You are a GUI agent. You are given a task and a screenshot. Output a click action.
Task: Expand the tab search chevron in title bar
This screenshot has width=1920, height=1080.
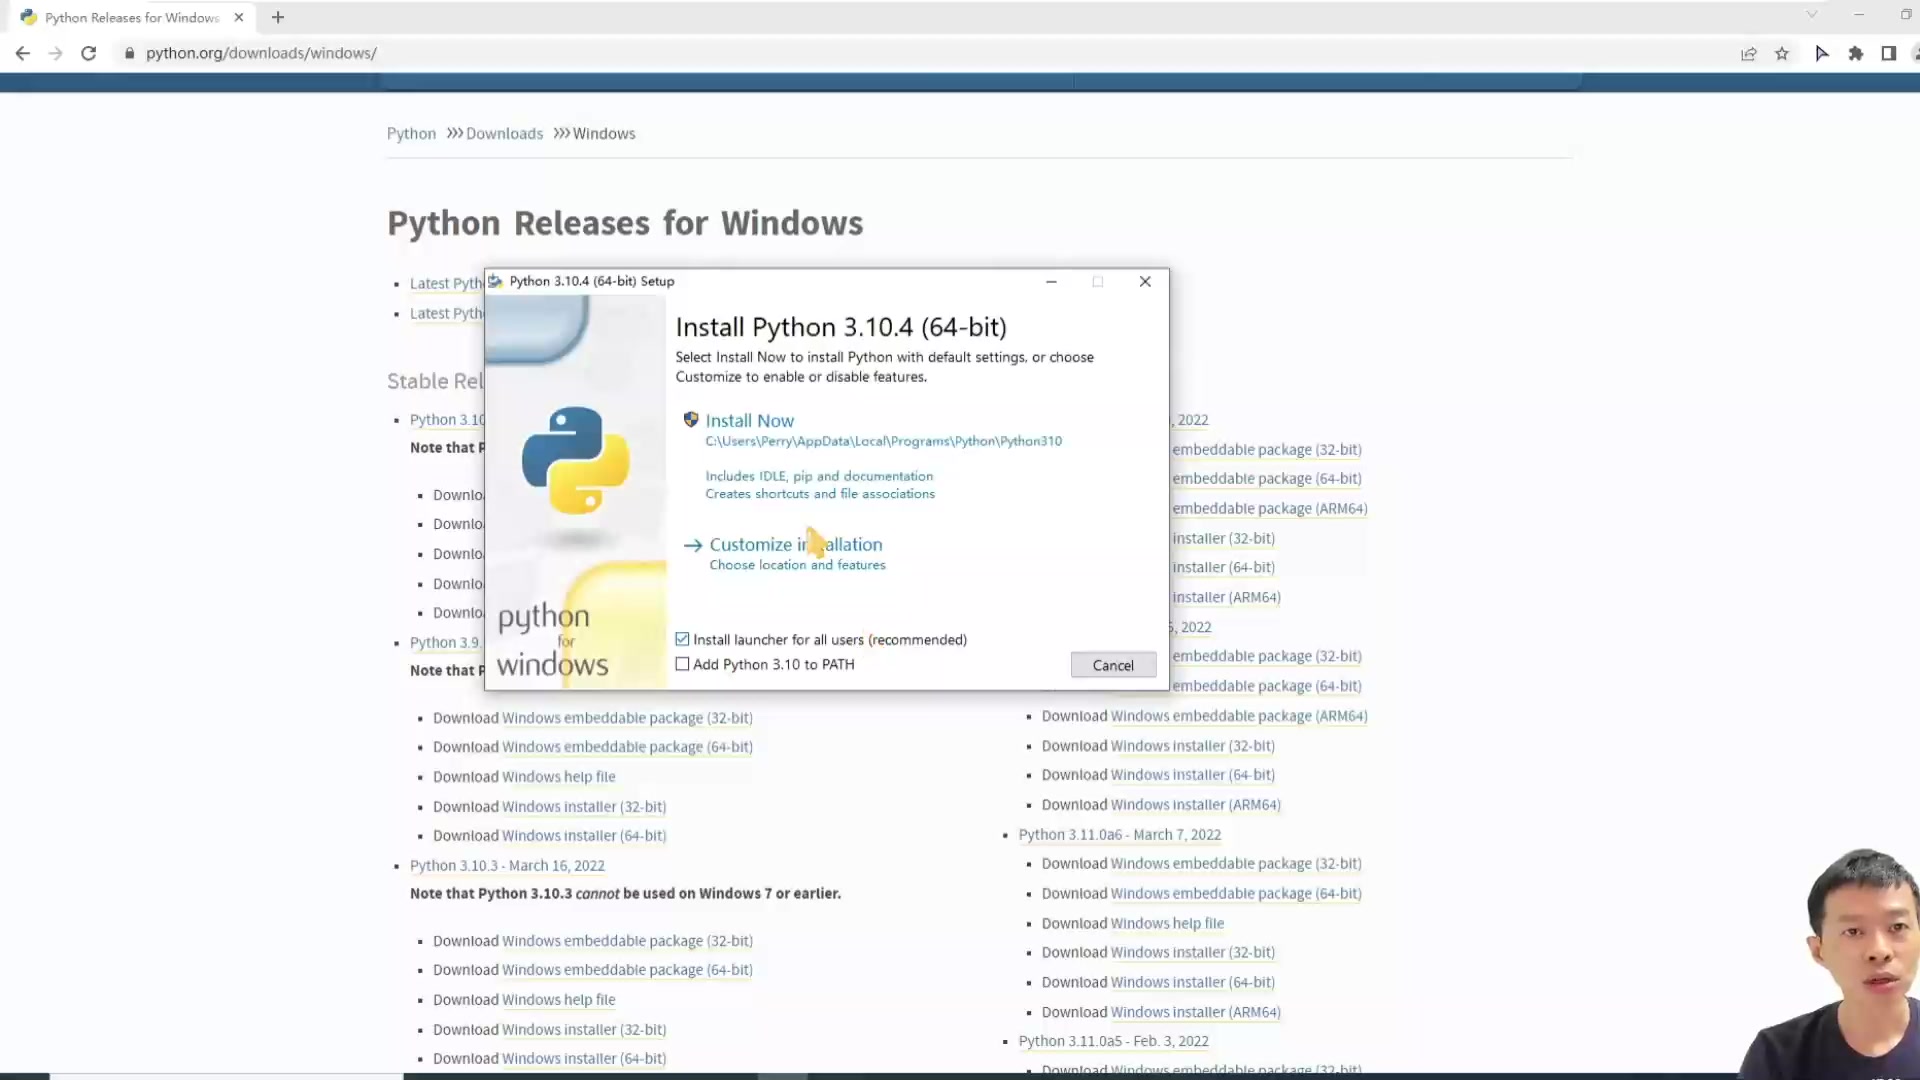click(x=1811, y=15)
